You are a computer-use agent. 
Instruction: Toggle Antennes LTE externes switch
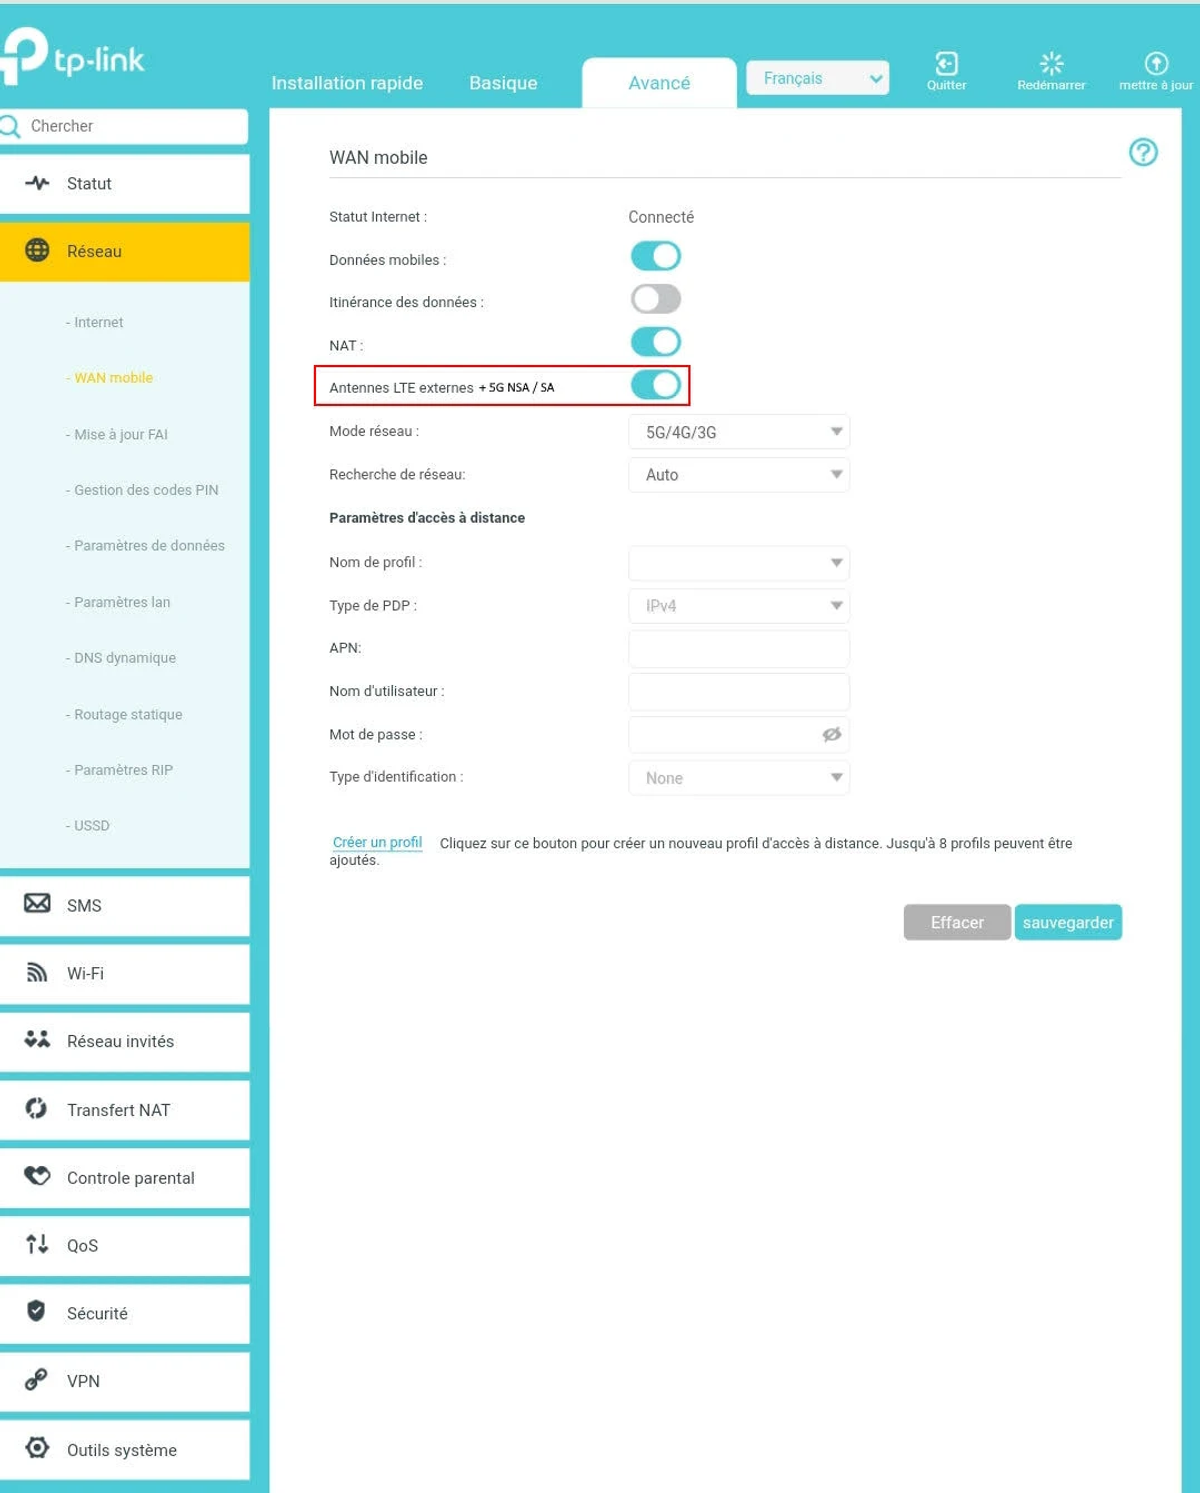coord(656,385)
